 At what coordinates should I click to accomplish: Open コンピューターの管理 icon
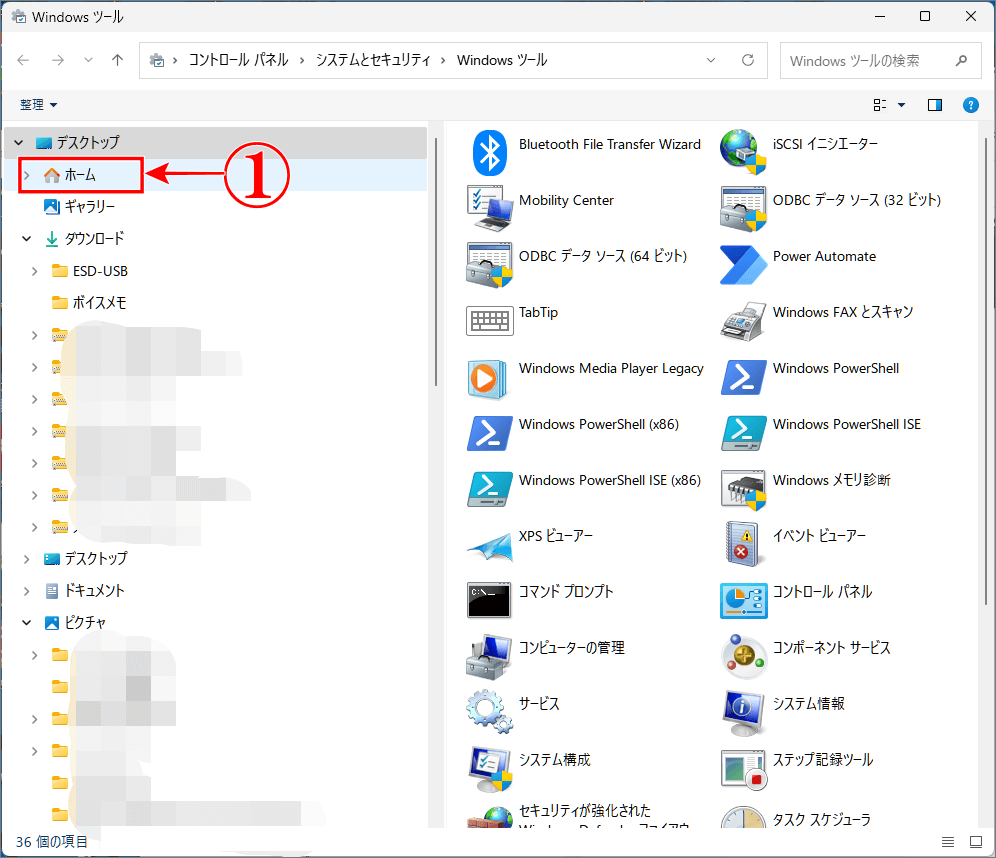click(489, 656)
